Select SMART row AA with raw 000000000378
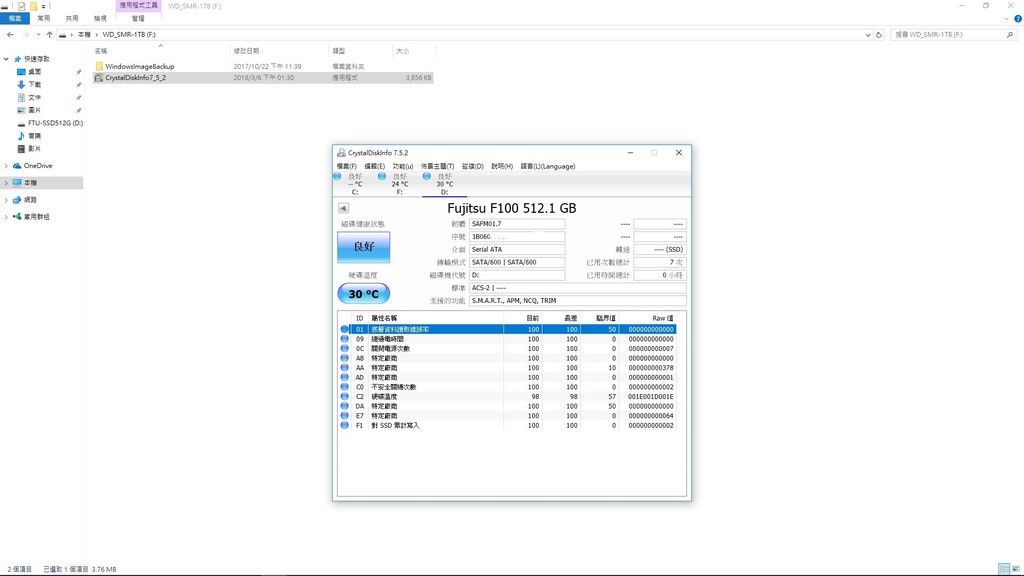Viewport: 1024px width, 576px height. [507, 368]
